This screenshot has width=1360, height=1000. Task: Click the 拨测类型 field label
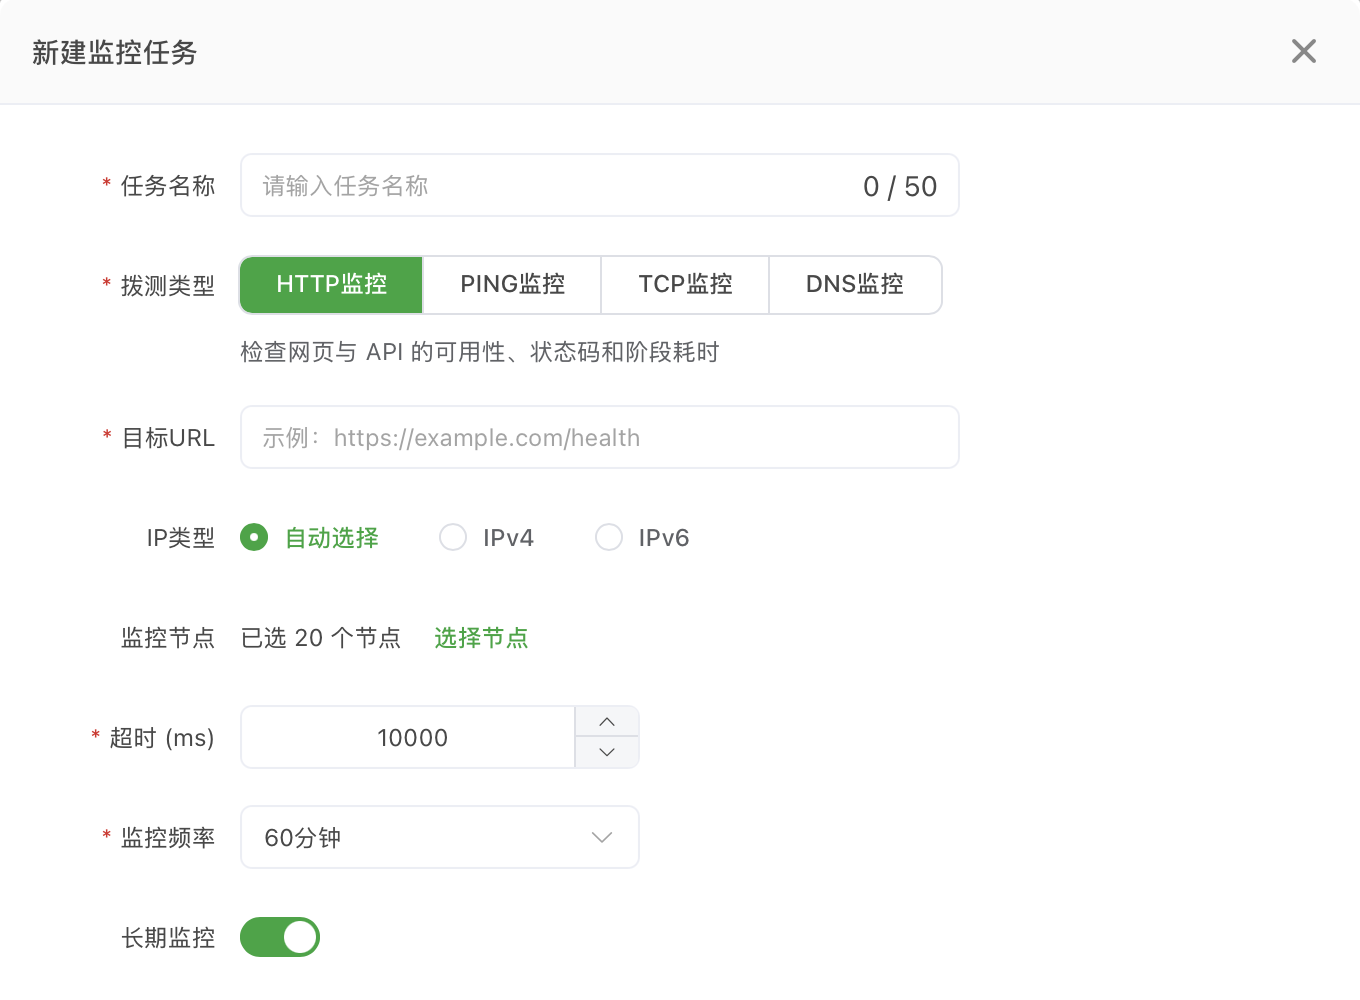tap(168, 286)
